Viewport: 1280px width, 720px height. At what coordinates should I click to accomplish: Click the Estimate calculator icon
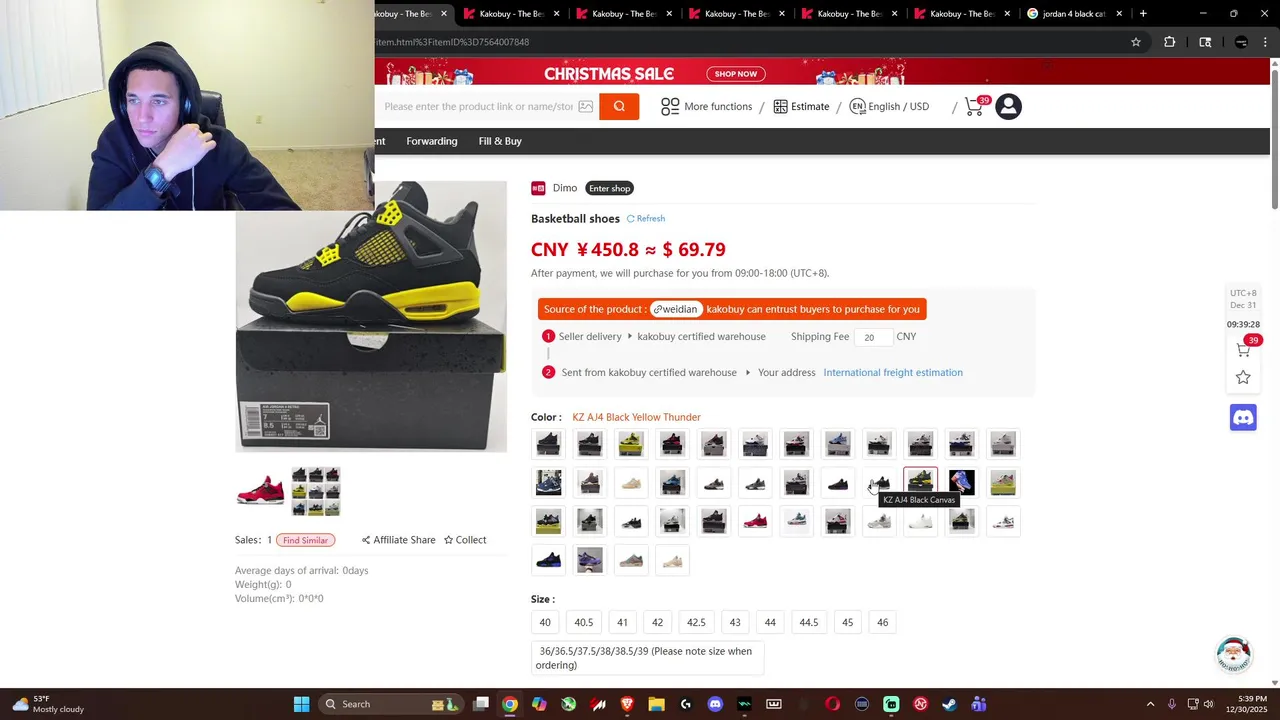coord(780,106)
